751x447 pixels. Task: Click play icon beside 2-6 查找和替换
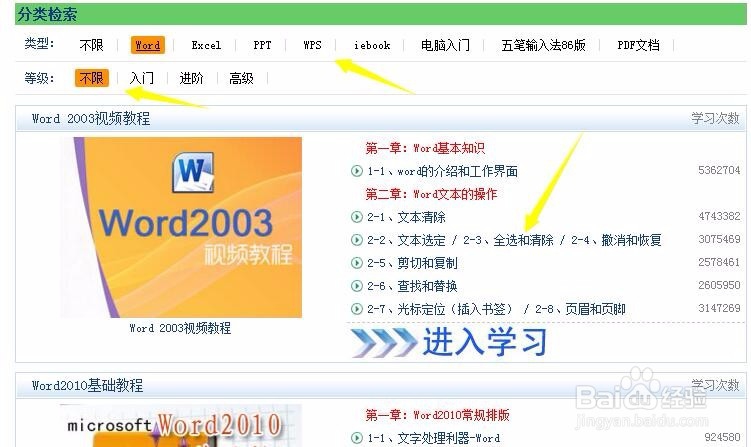[x=357, y=286]
